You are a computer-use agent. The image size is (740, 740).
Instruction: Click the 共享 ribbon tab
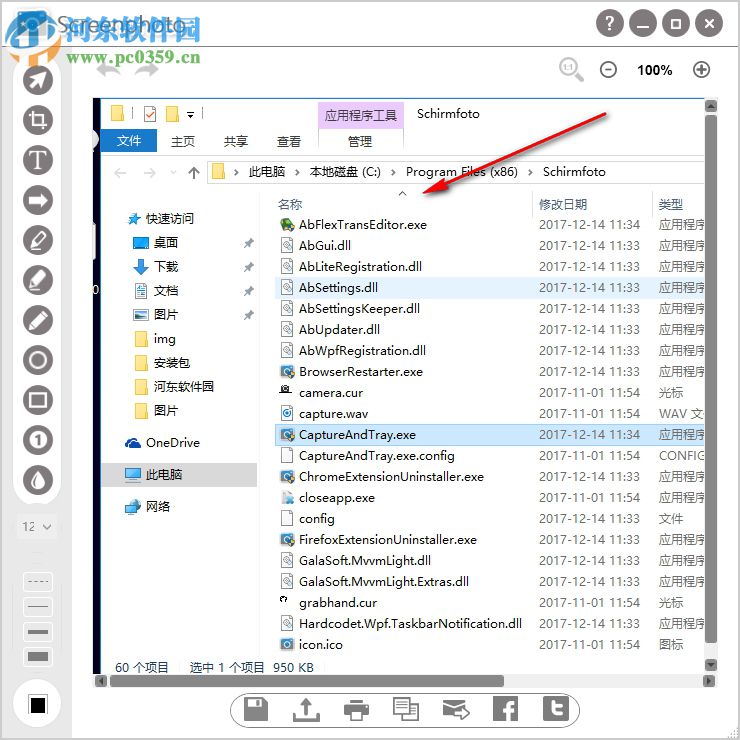tap(235, 141)
